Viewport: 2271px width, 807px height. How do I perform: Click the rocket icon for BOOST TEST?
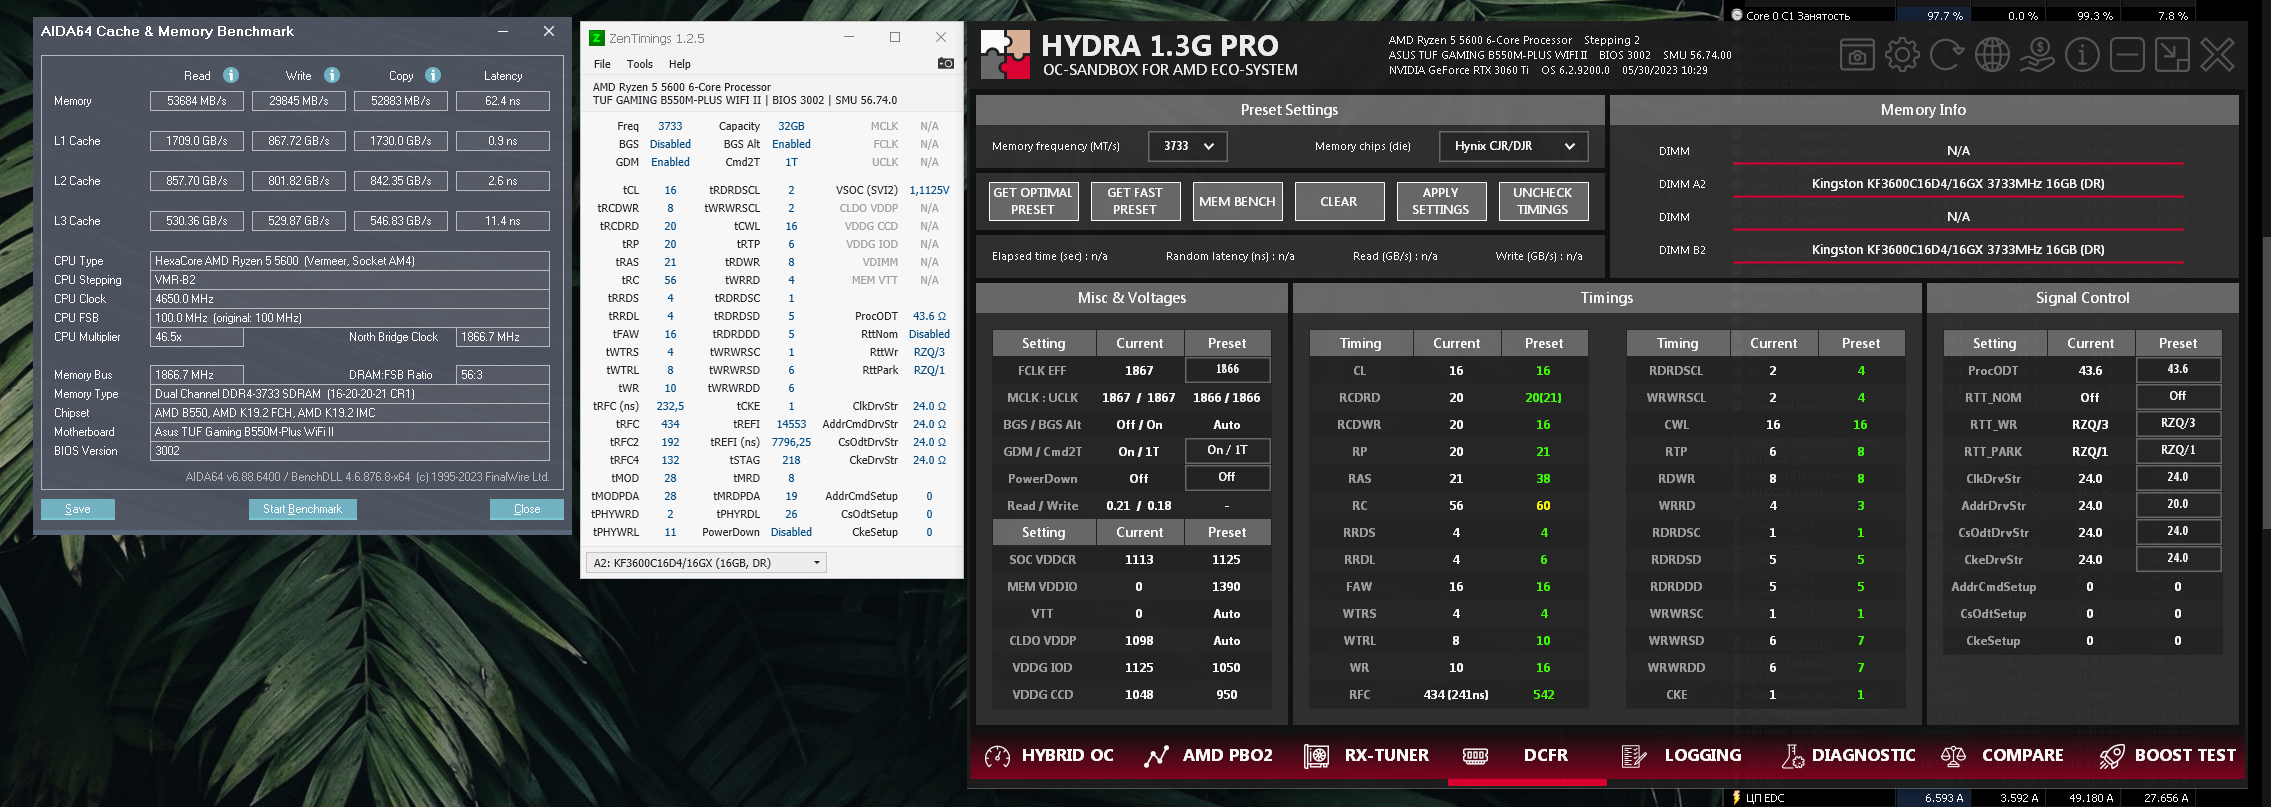2111,756
